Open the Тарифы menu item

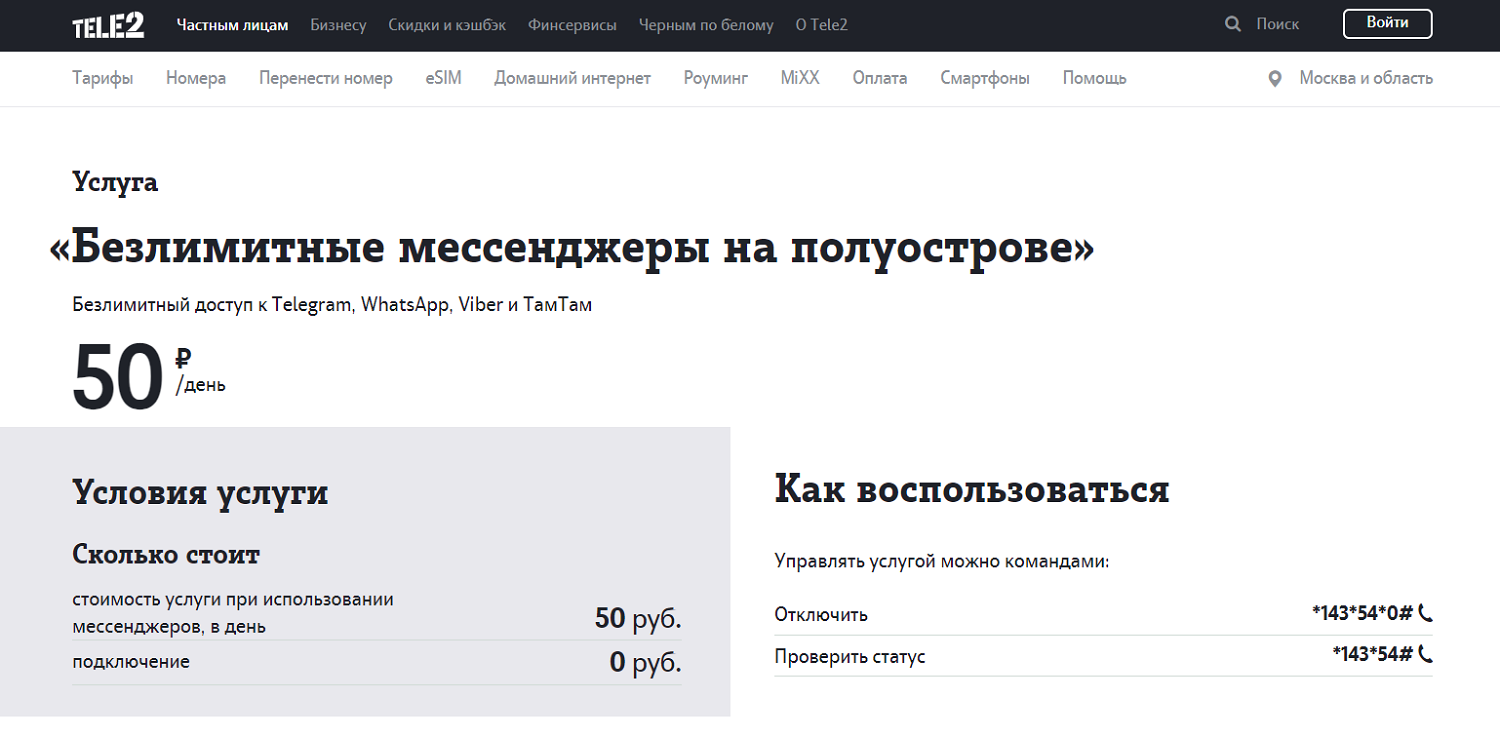[103, 78]
